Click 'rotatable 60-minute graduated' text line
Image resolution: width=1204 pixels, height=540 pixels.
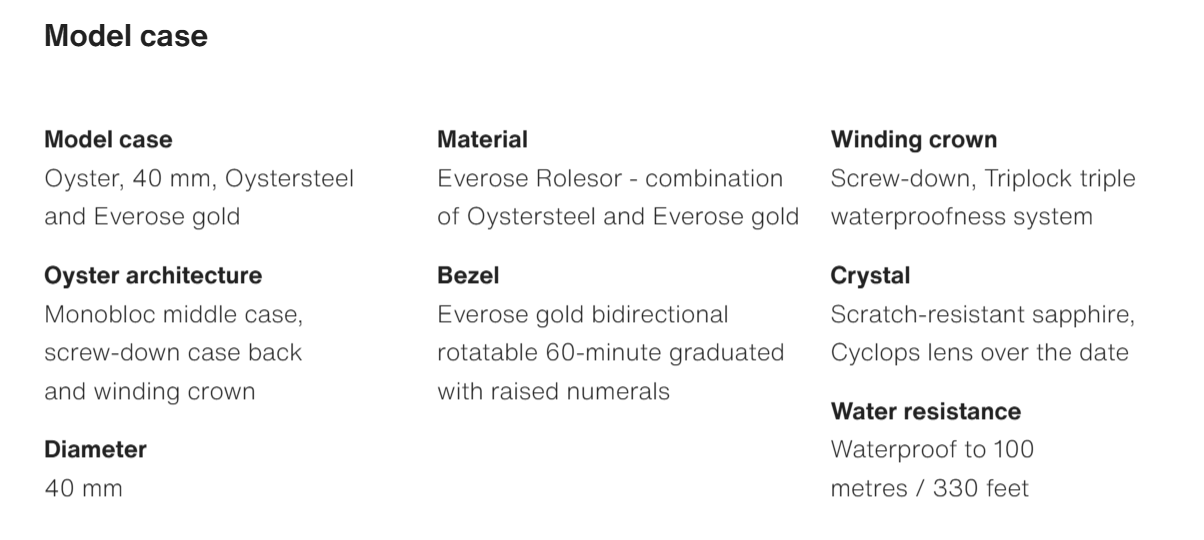pyautogui.click(x=610, y=353)
